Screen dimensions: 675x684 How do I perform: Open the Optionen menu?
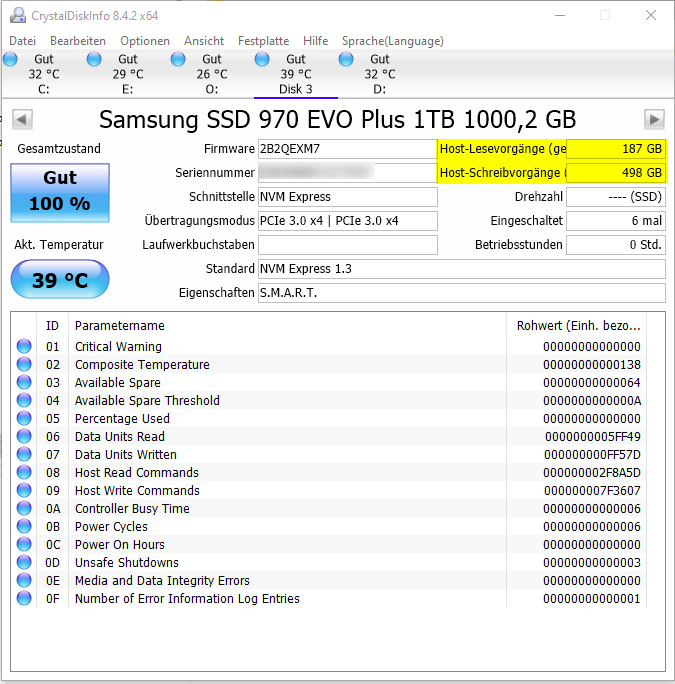[x=145, y=41]
